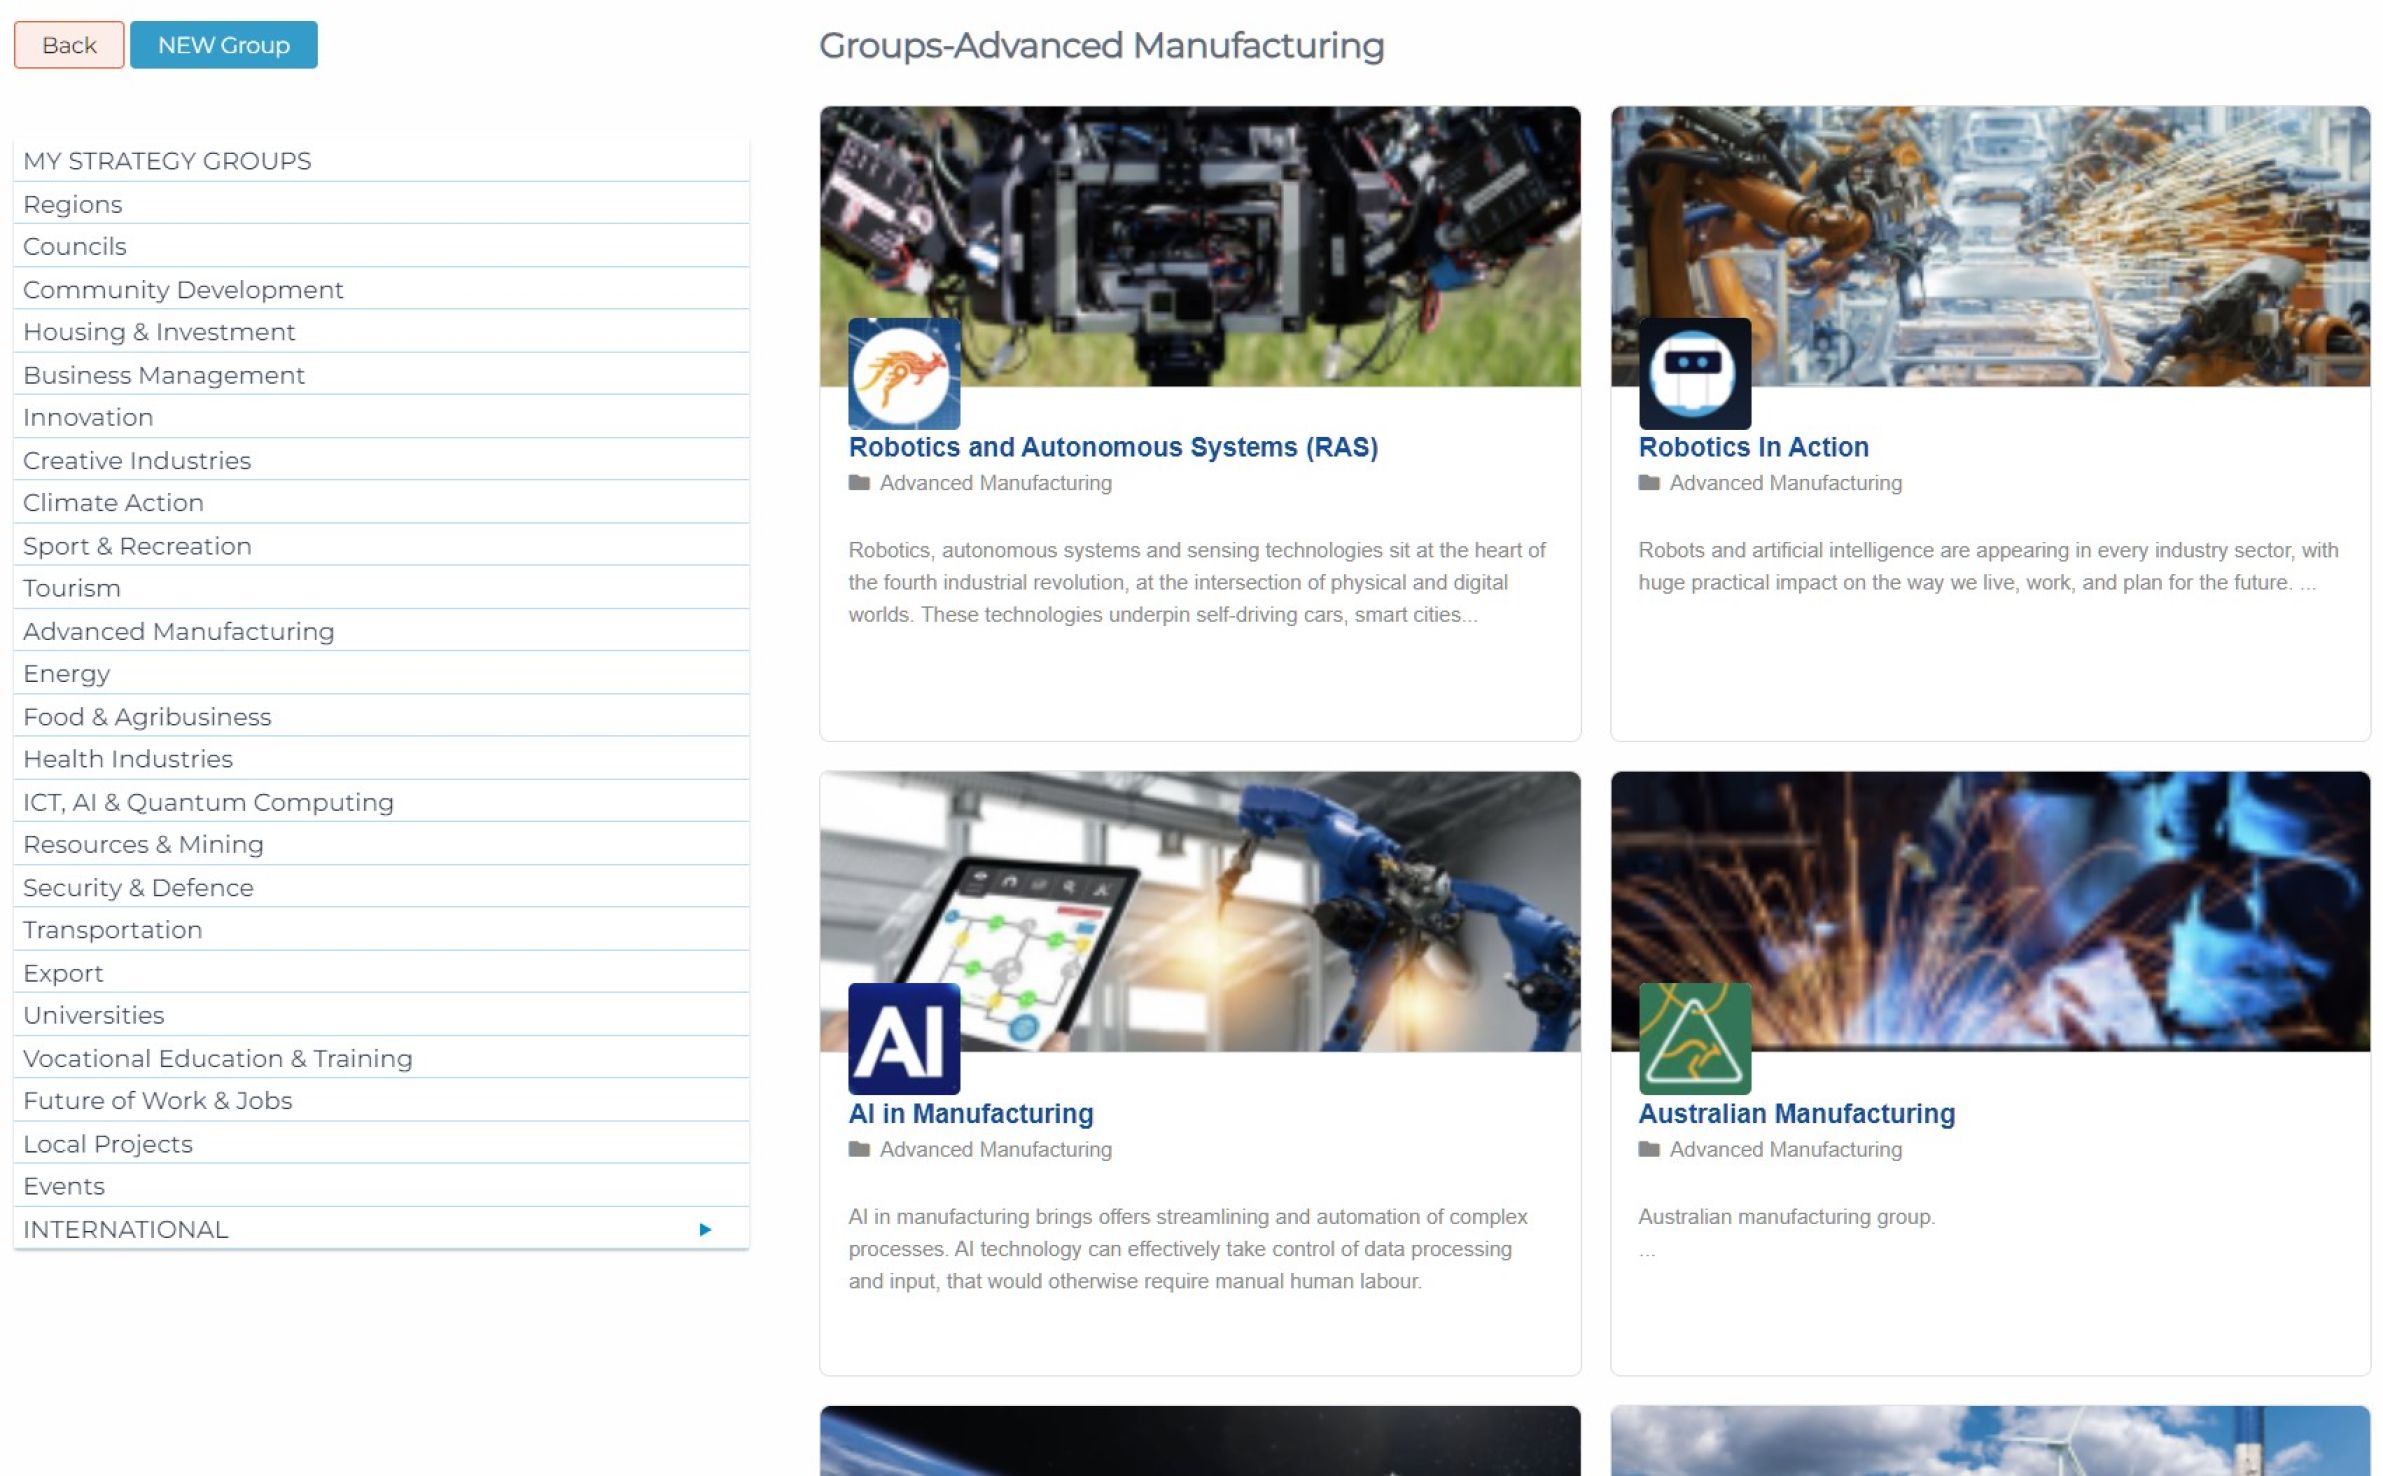Select Transportation in the sidebar
The width and height of the screenshot is (2383, 1476).
point(381,930)
